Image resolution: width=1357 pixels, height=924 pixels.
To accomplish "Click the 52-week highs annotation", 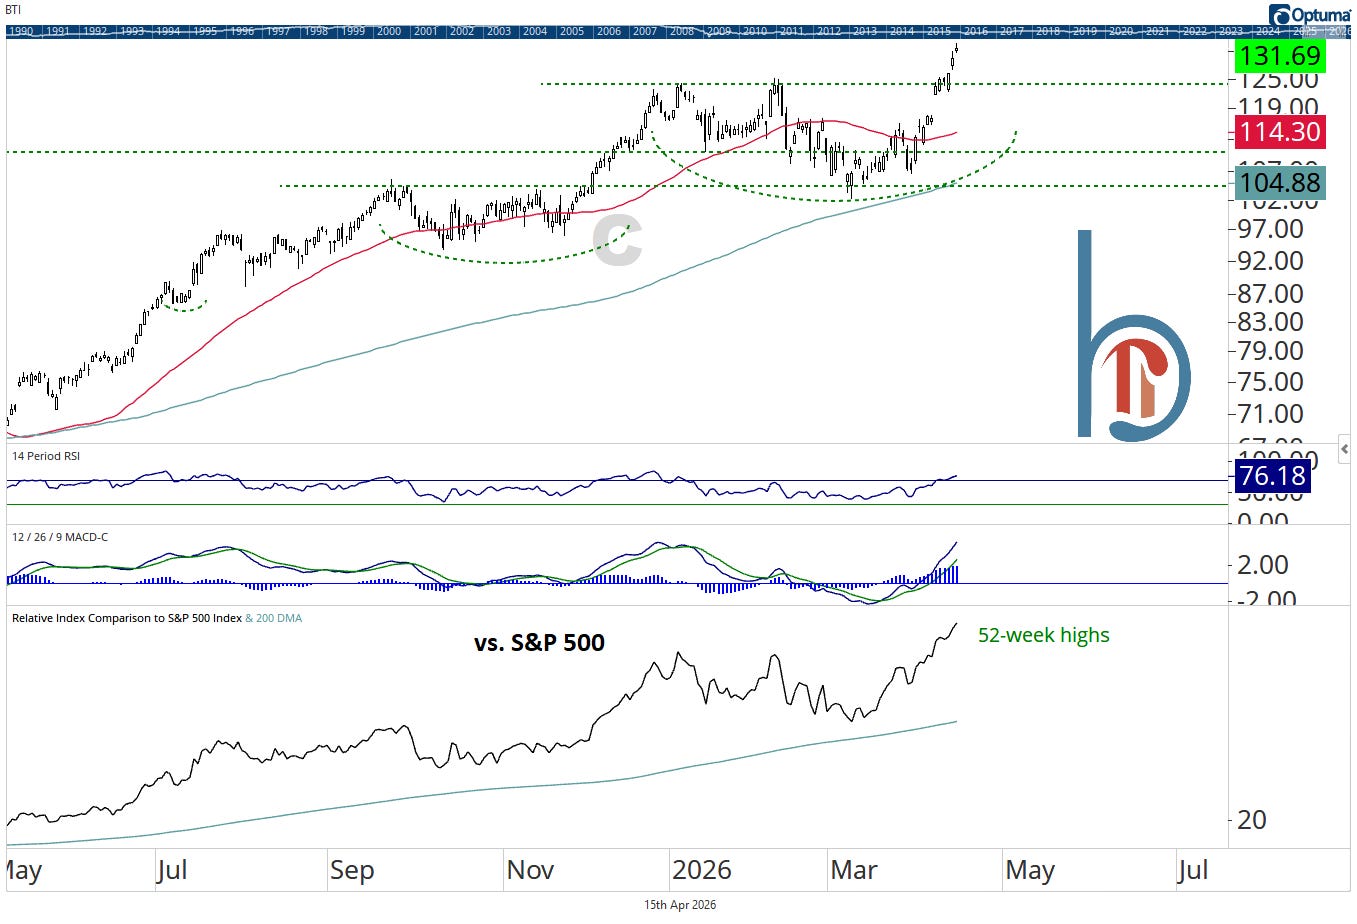I will (x=1044, y=635).
